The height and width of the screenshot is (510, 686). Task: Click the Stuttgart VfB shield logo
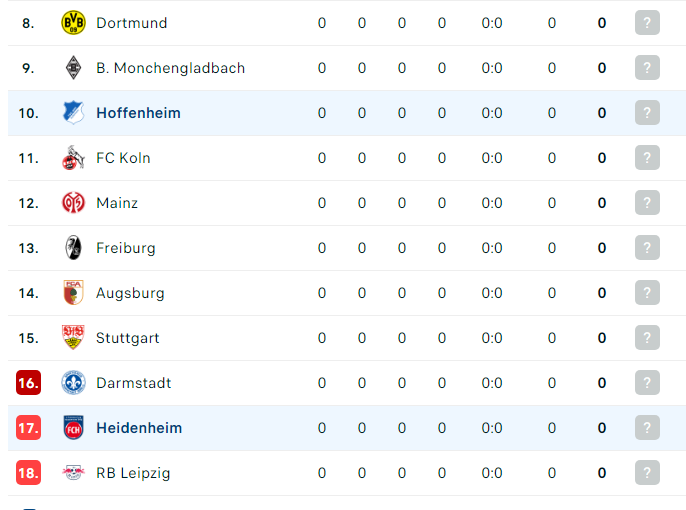pyautogui.click(x=73, y=338)
